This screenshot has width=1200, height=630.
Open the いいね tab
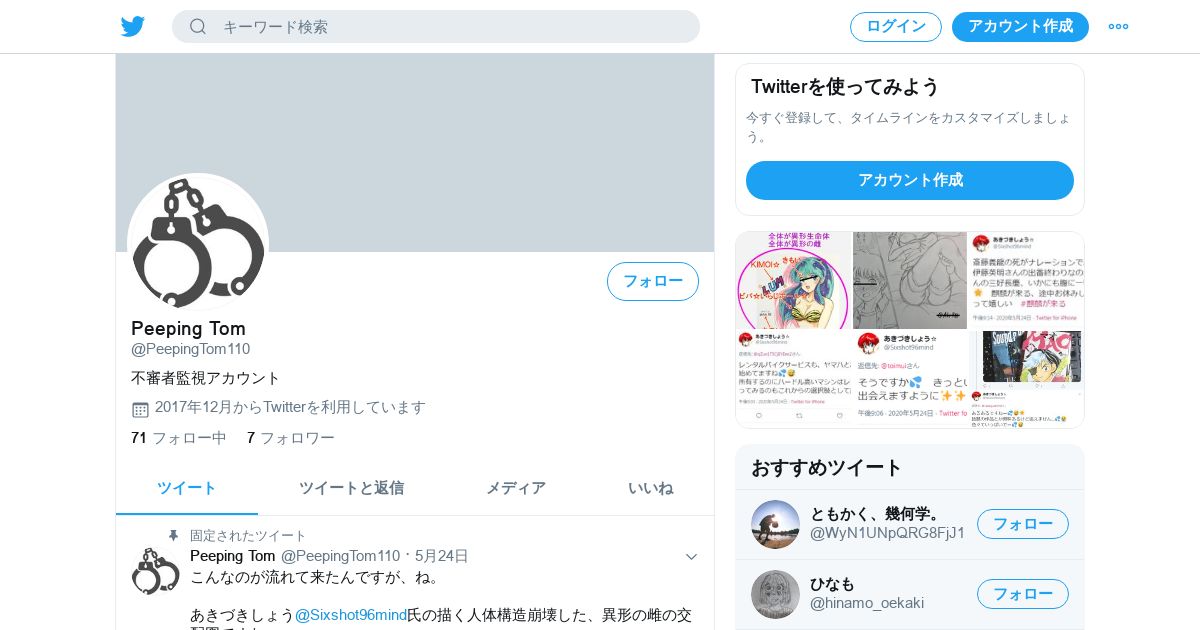pyautogui.click(x=650, y=488)
